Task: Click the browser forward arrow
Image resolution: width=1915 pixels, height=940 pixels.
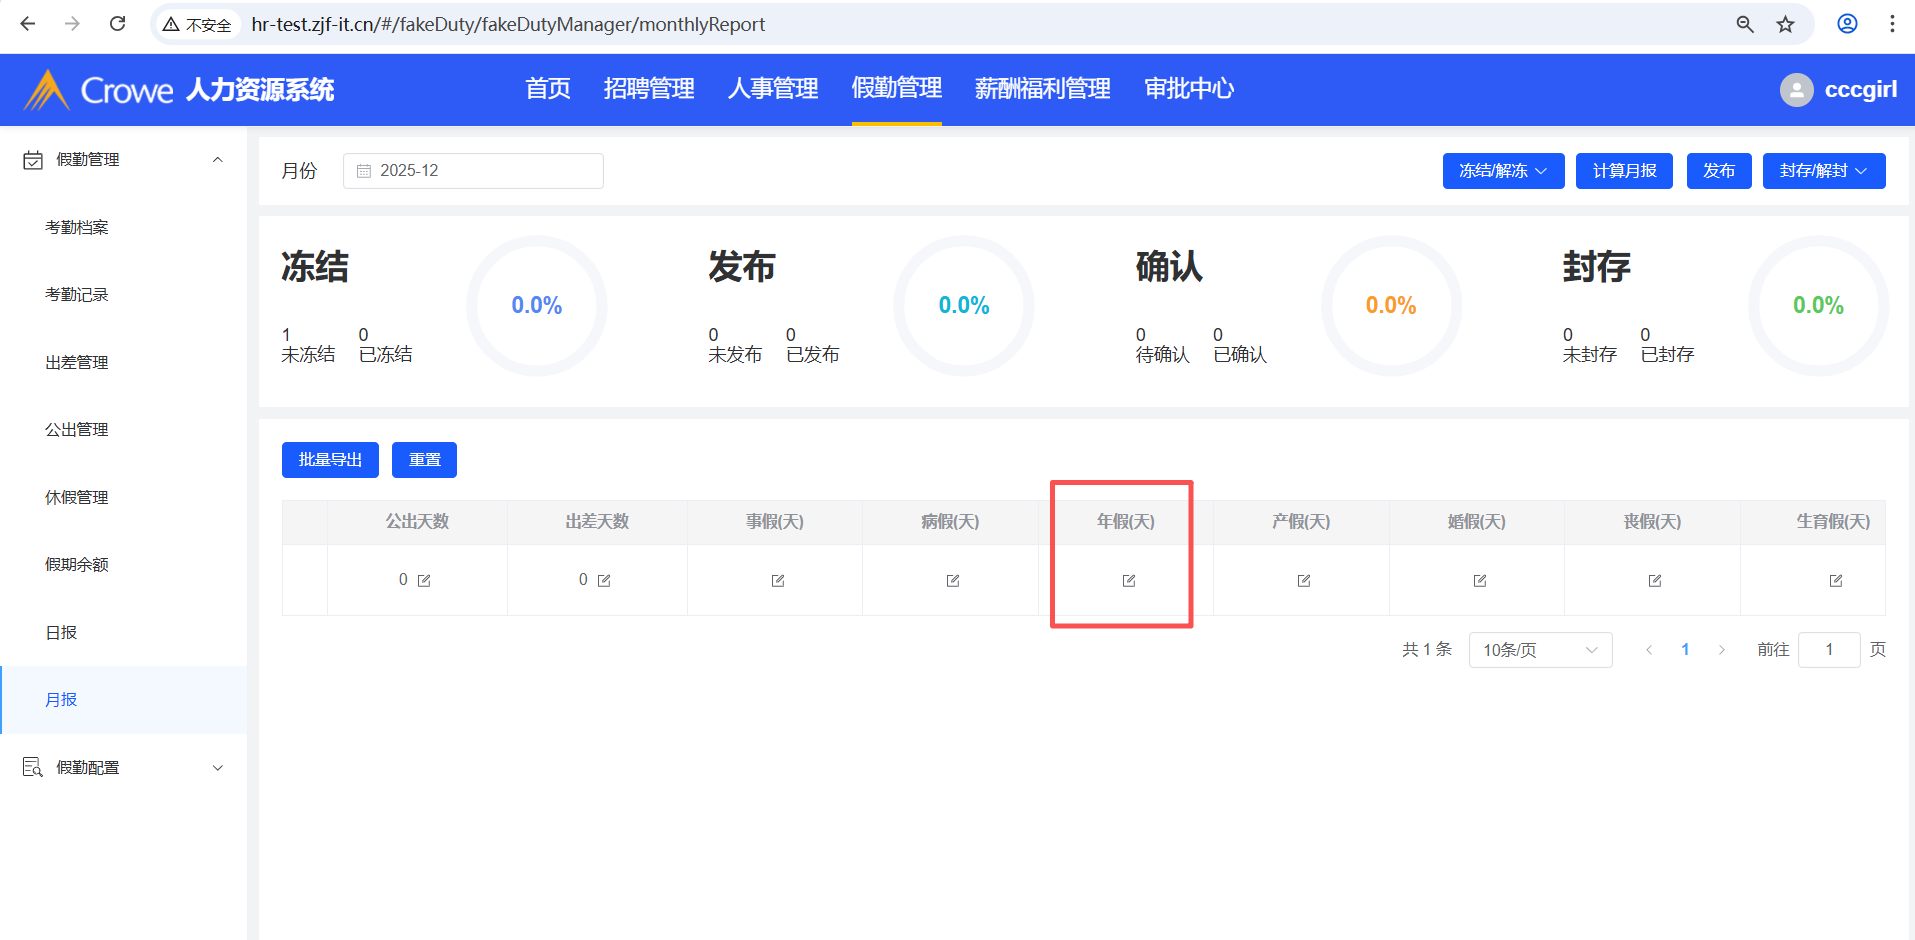Action: [x=72, y=24]
